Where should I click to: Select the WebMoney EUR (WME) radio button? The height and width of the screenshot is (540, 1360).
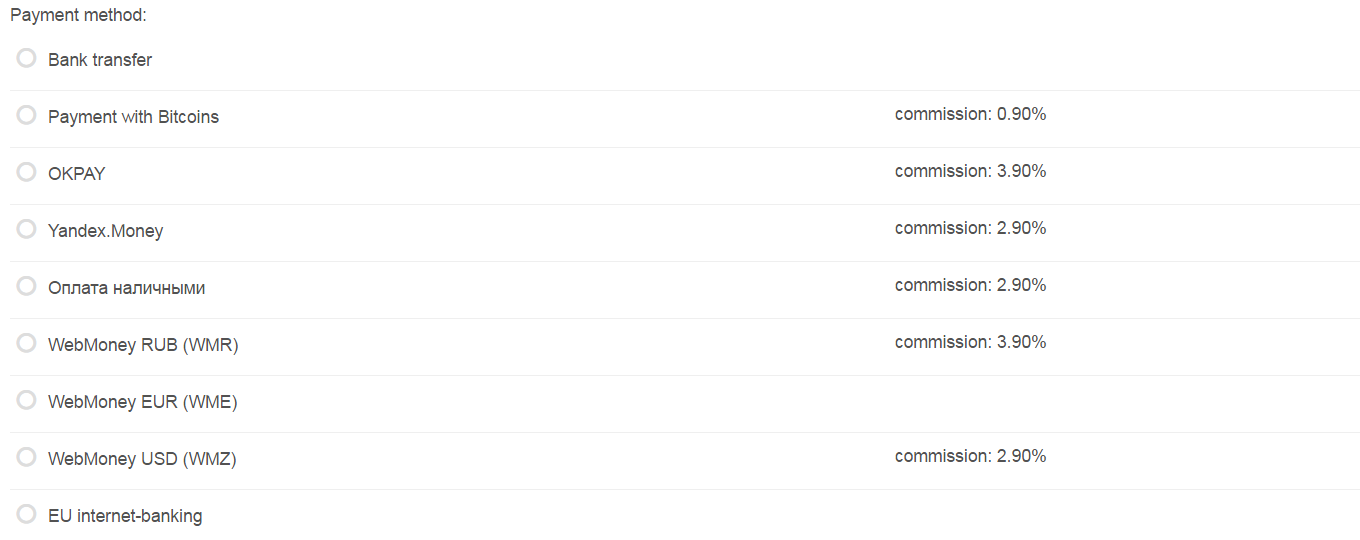(27, 400)
